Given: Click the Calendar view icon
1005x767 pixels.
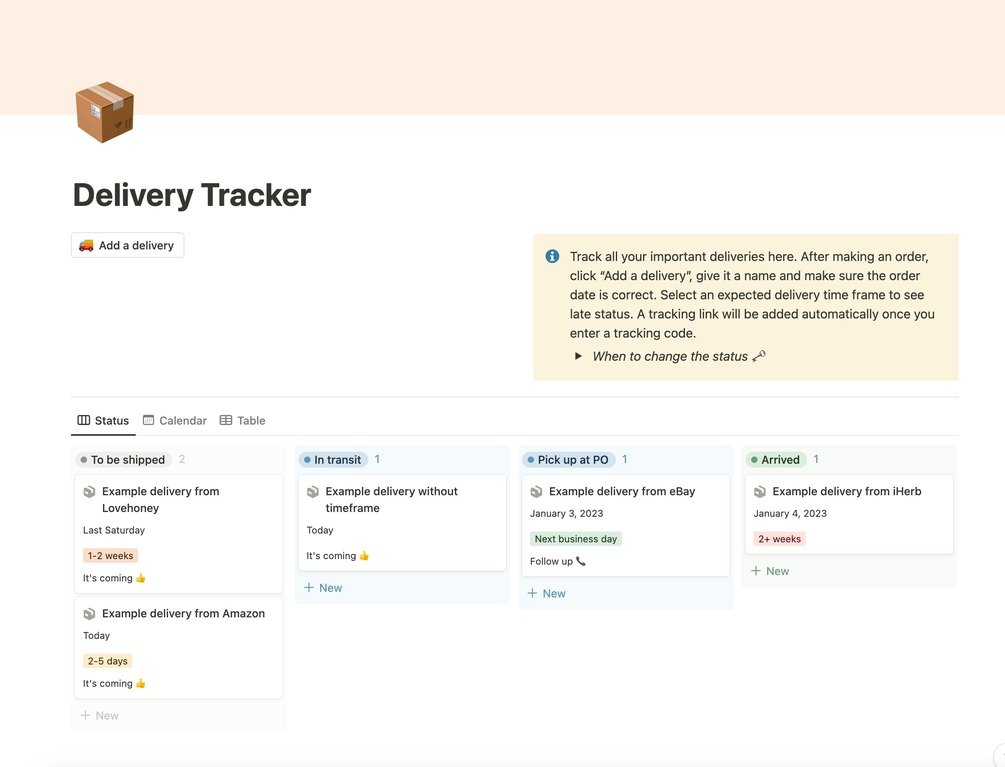Looking at the screenshot, I should tap(149, 420).
